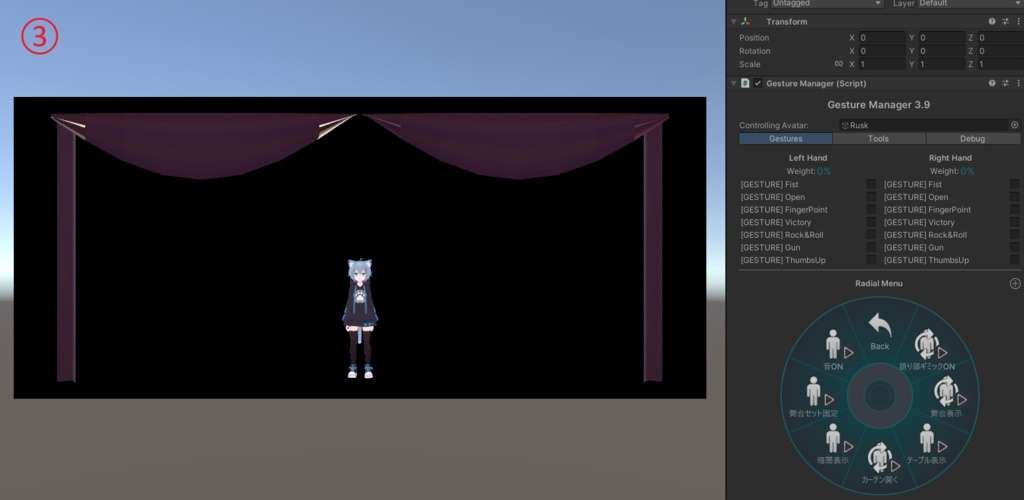Collapse the Gesture Manager script foldout arrow

pos(733,84)
